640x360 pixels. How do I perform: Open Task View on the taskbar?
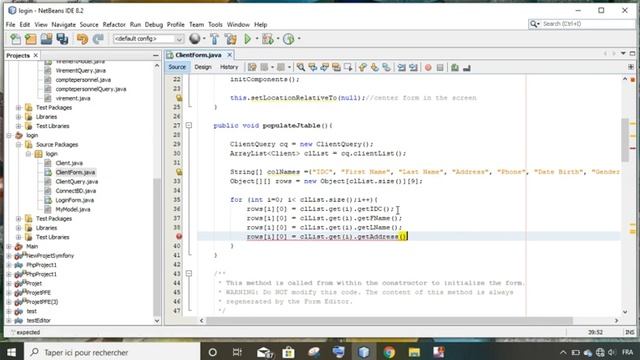point(237,352)
